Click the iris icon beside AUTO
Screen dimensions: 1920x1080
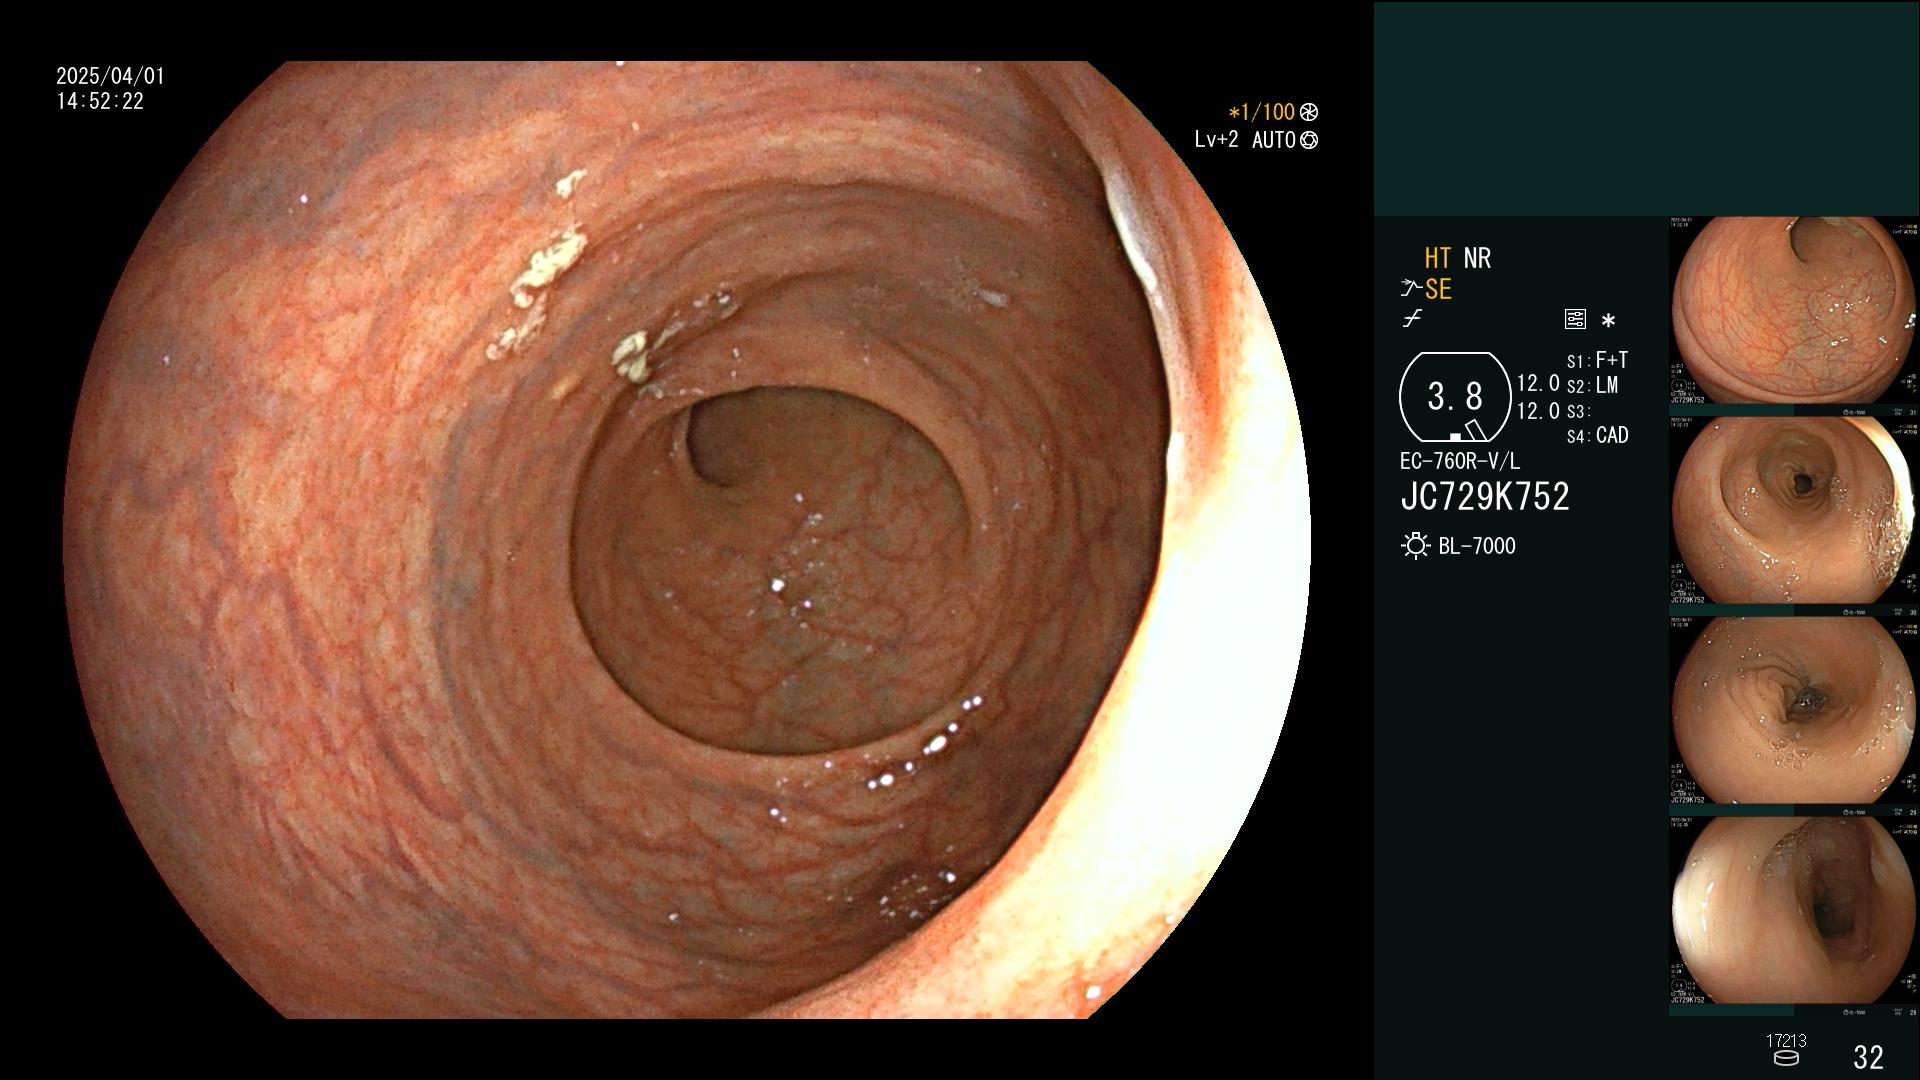1309,140
